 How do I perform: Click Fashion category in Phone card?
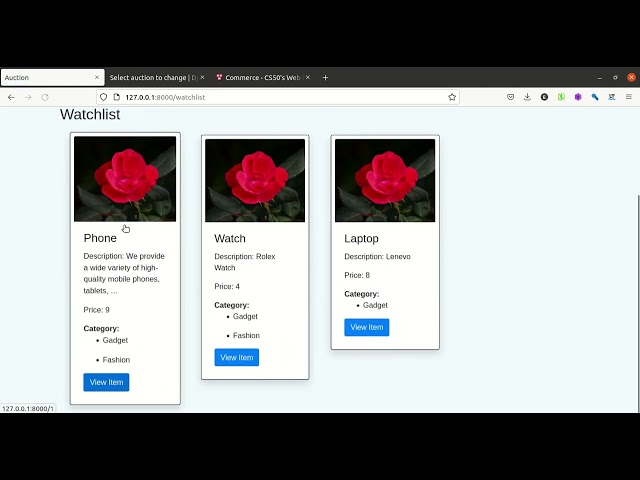116,360
